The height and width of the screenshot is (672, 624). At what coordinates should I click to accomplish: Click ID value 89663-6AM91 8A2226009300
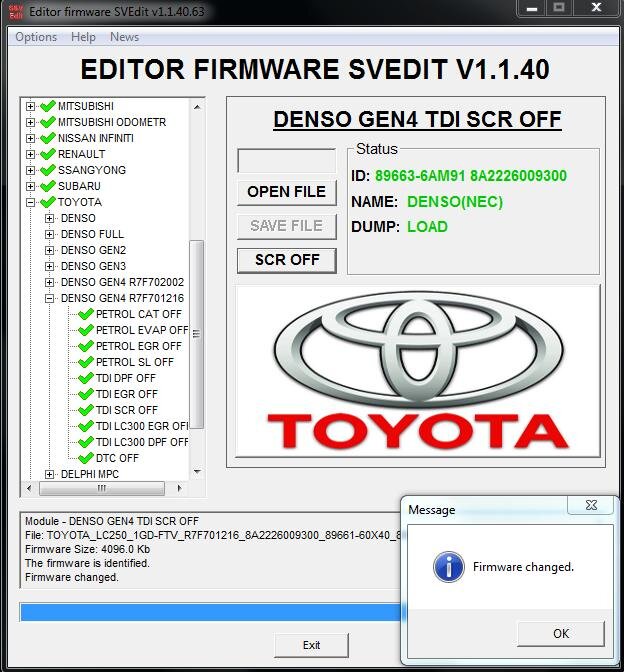point(471,176)
